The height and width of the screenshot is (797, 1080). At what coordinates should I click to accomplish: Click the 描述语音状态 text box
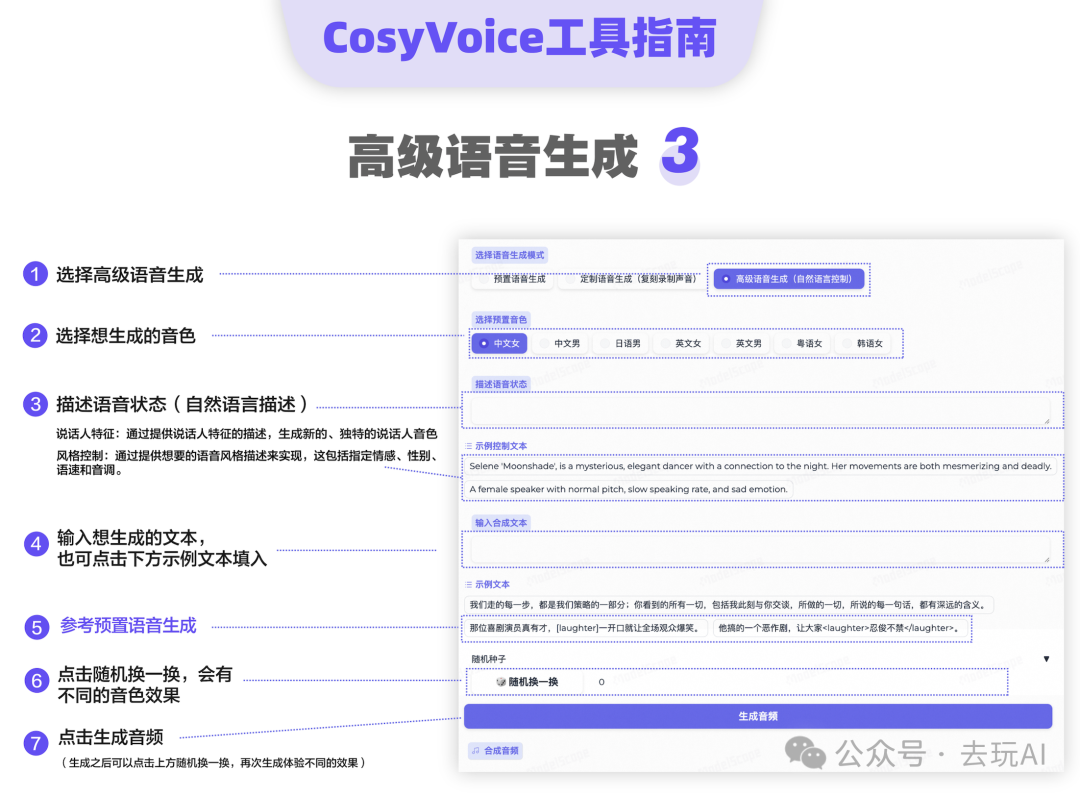coord(760,411)
